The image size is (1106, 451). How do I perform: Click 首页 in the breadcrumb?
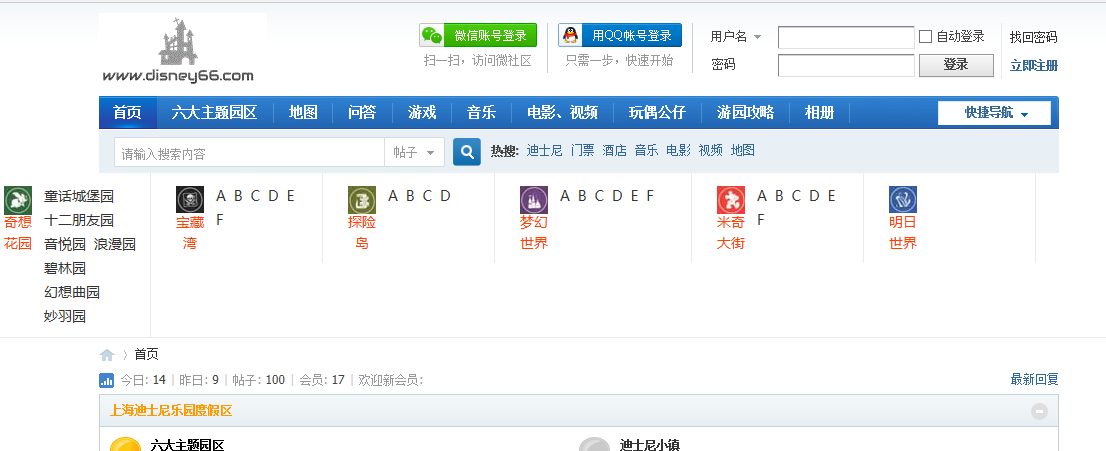point(147,354)
